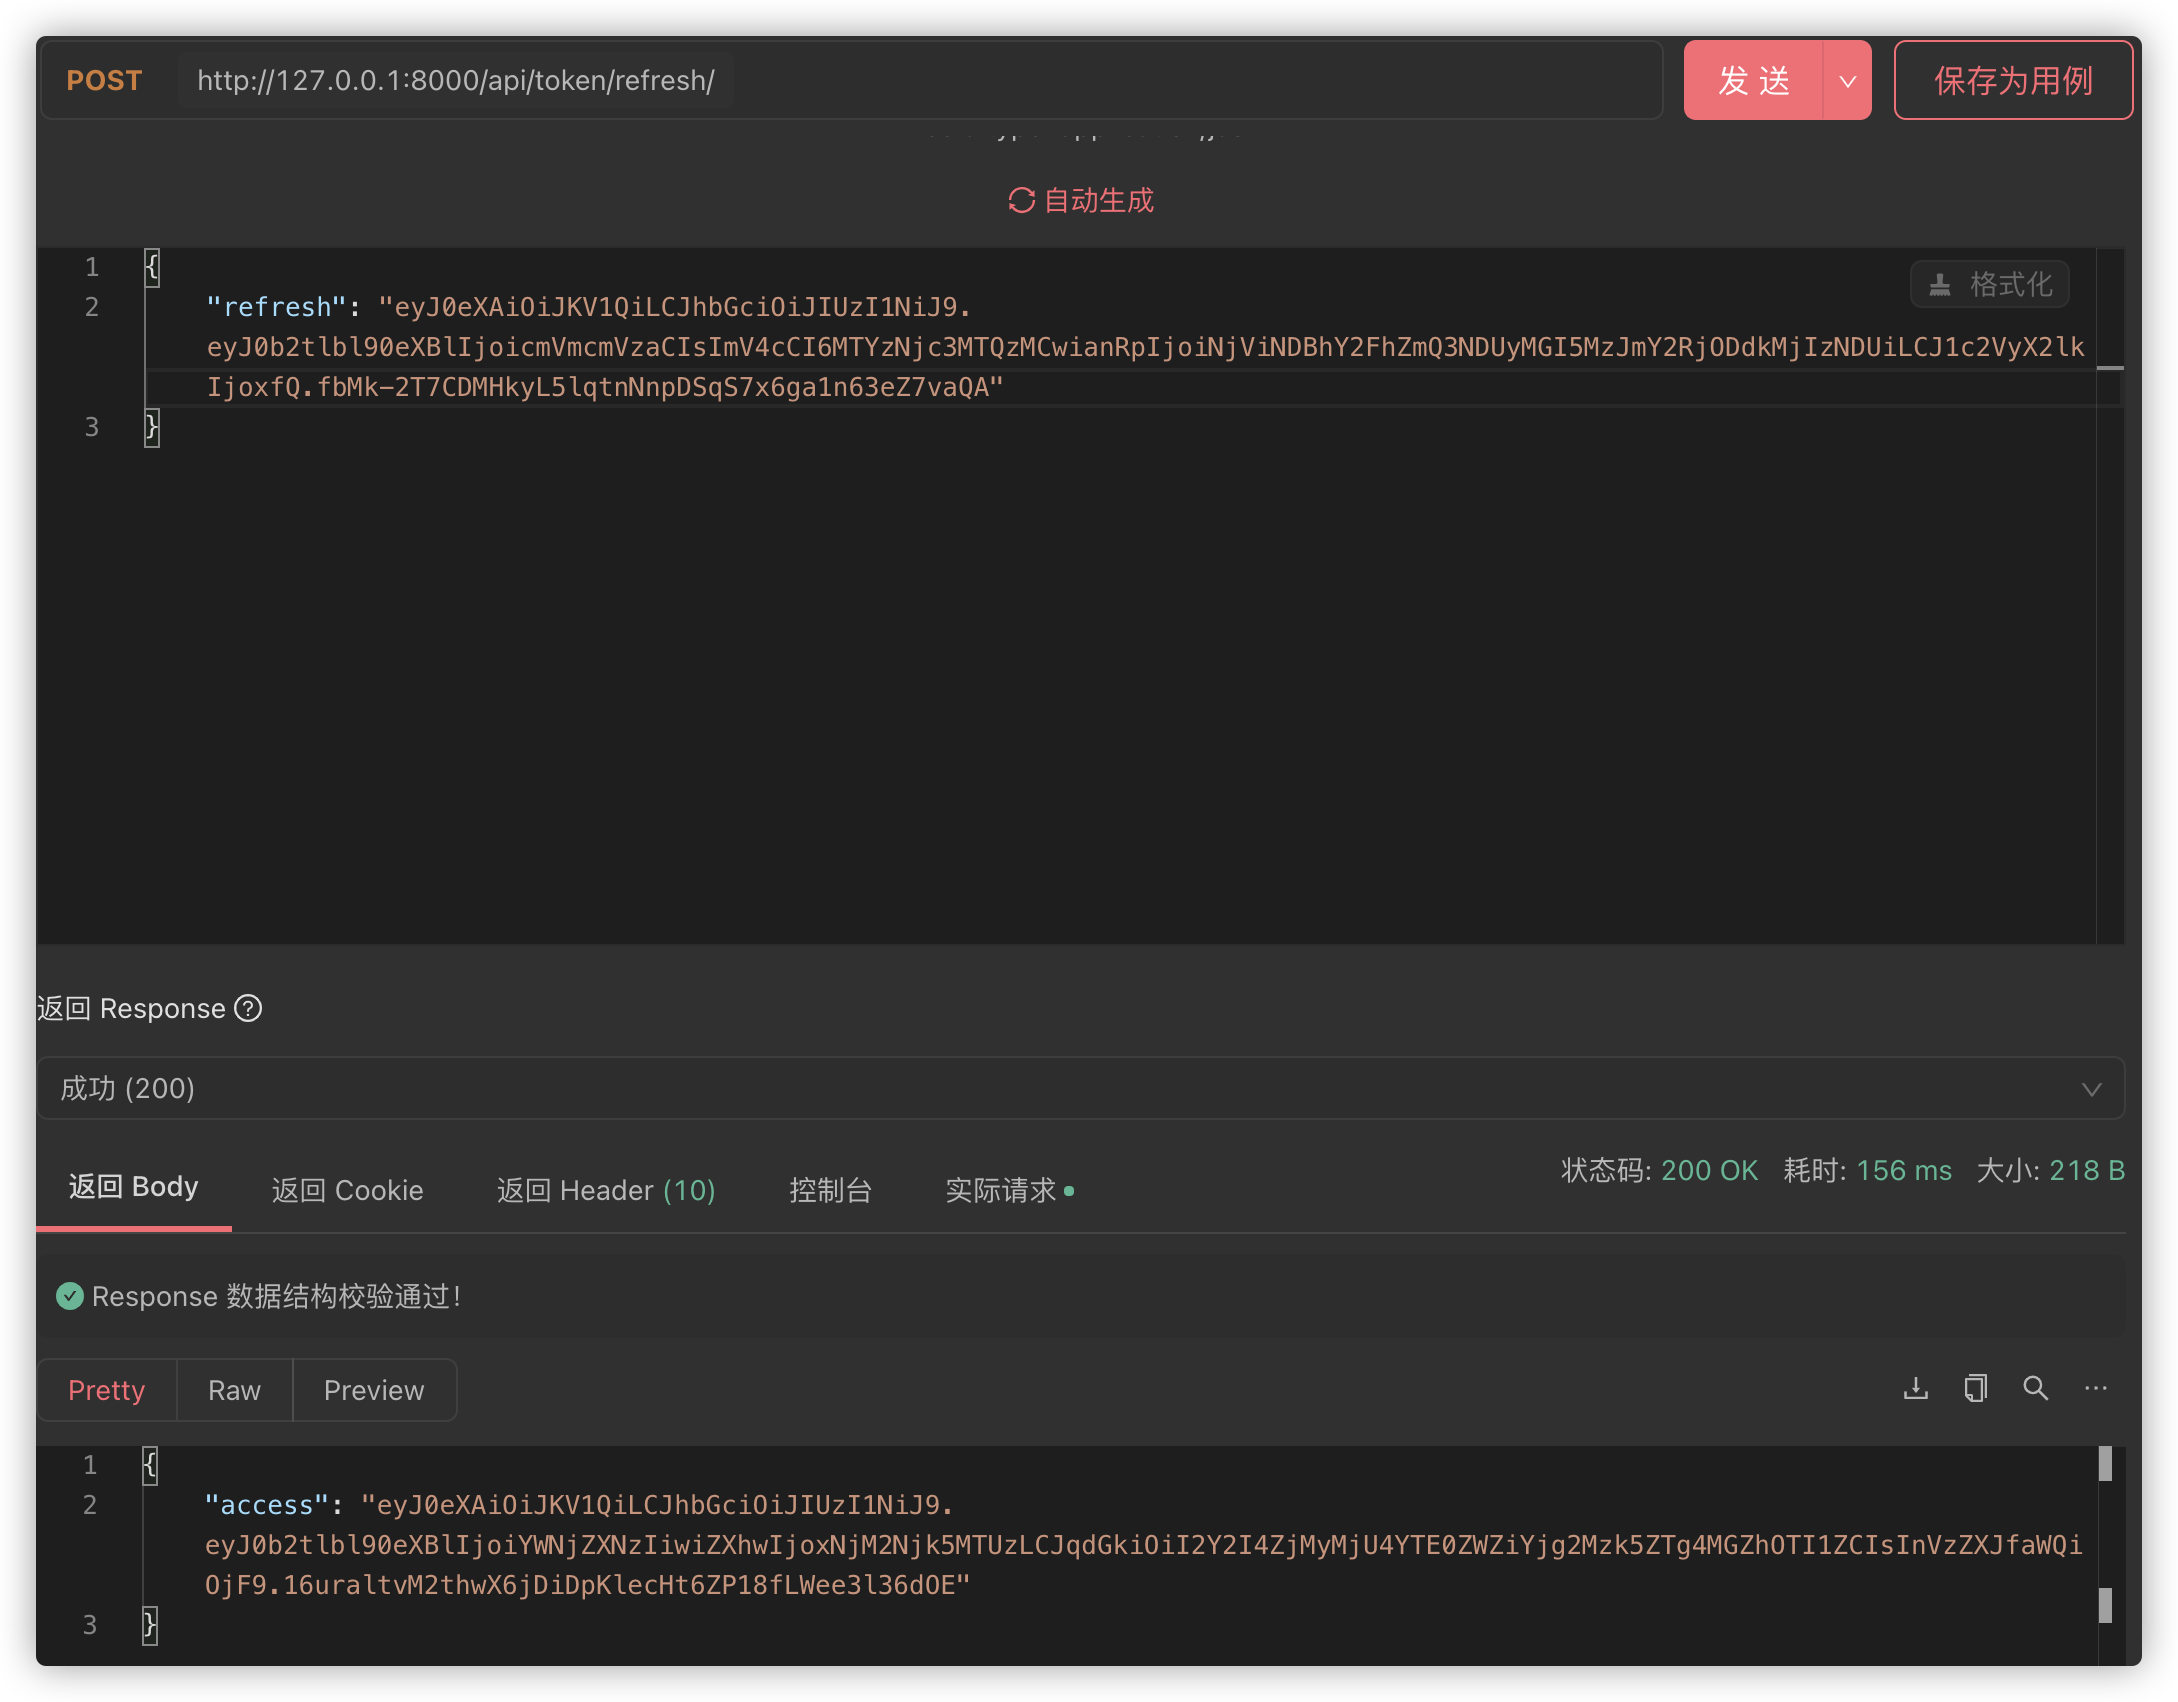Click the help icon beside 返回 Response
2178x1702 pixels.
coord(248,1008)
